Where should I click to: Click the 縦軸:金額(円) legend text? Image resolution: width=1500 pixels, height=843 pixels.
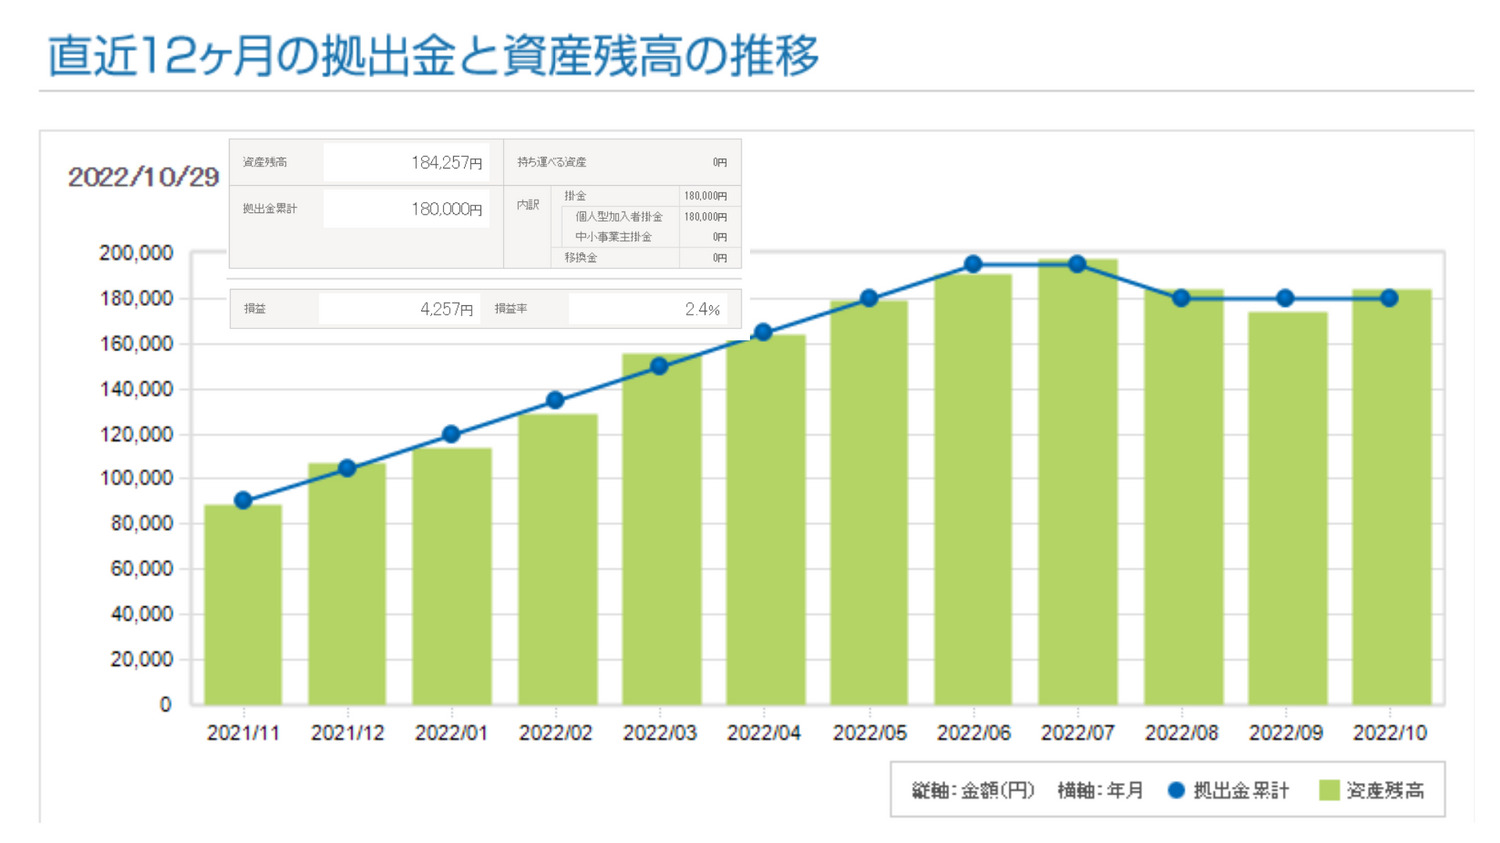click(x=972, y=790)
